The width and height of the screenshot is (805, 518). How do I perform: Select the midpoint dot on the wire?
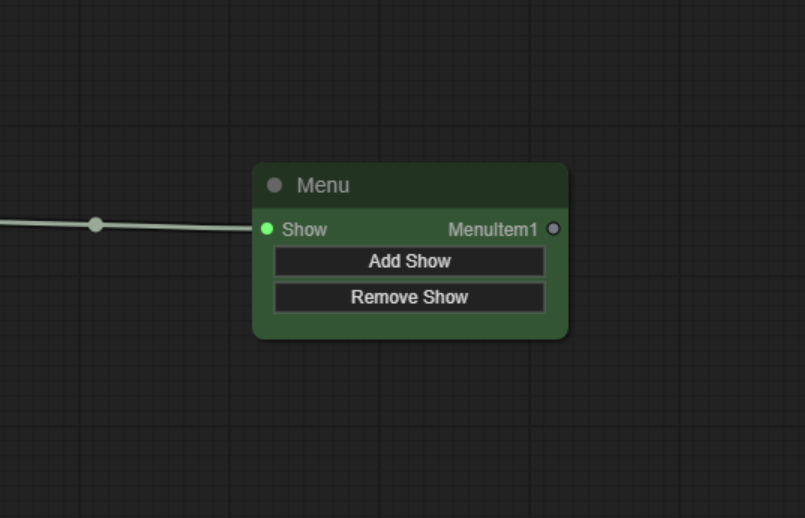click(95, 225)
